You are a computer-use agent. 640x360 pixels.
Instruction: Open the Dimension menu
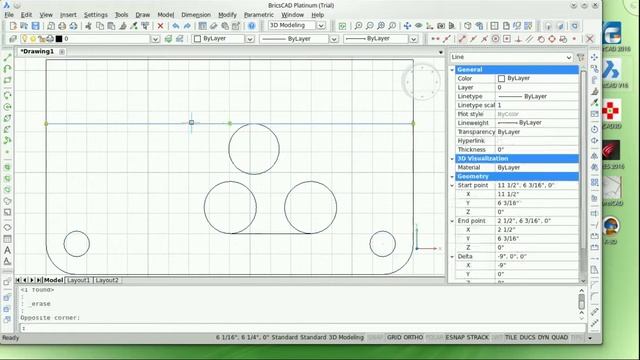[196, 15]
